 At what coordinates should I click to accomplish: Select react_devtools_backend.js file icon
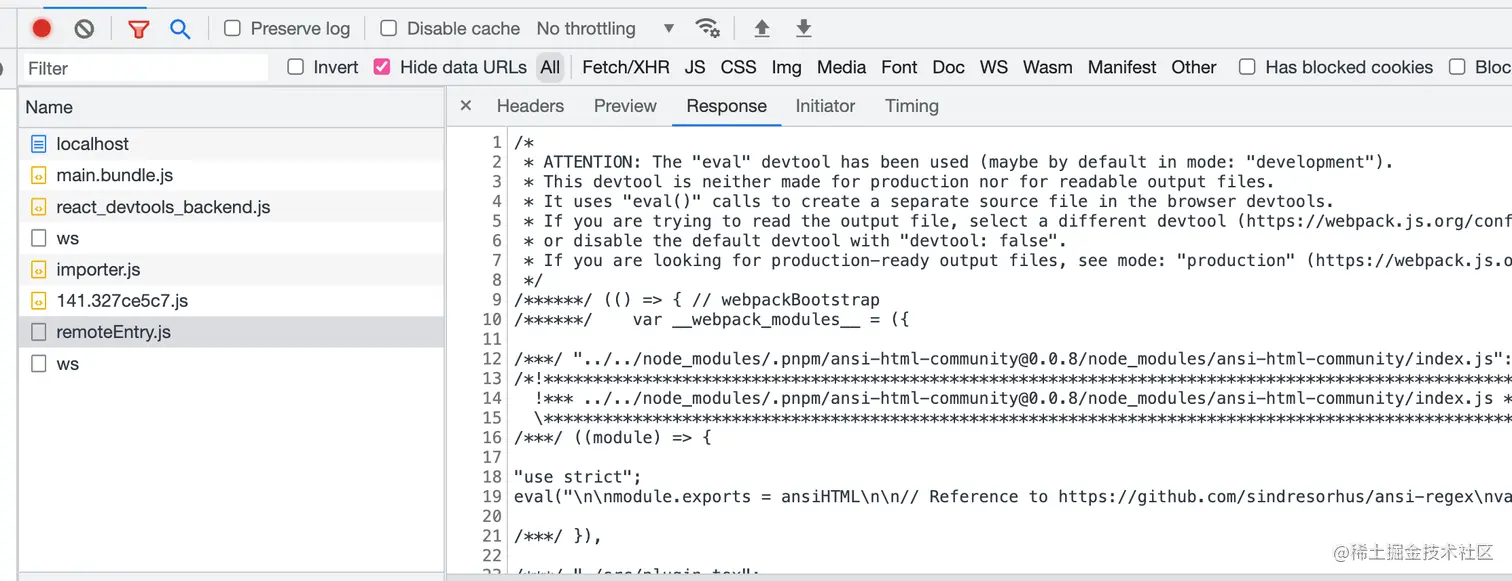click(x=39, y=207)
